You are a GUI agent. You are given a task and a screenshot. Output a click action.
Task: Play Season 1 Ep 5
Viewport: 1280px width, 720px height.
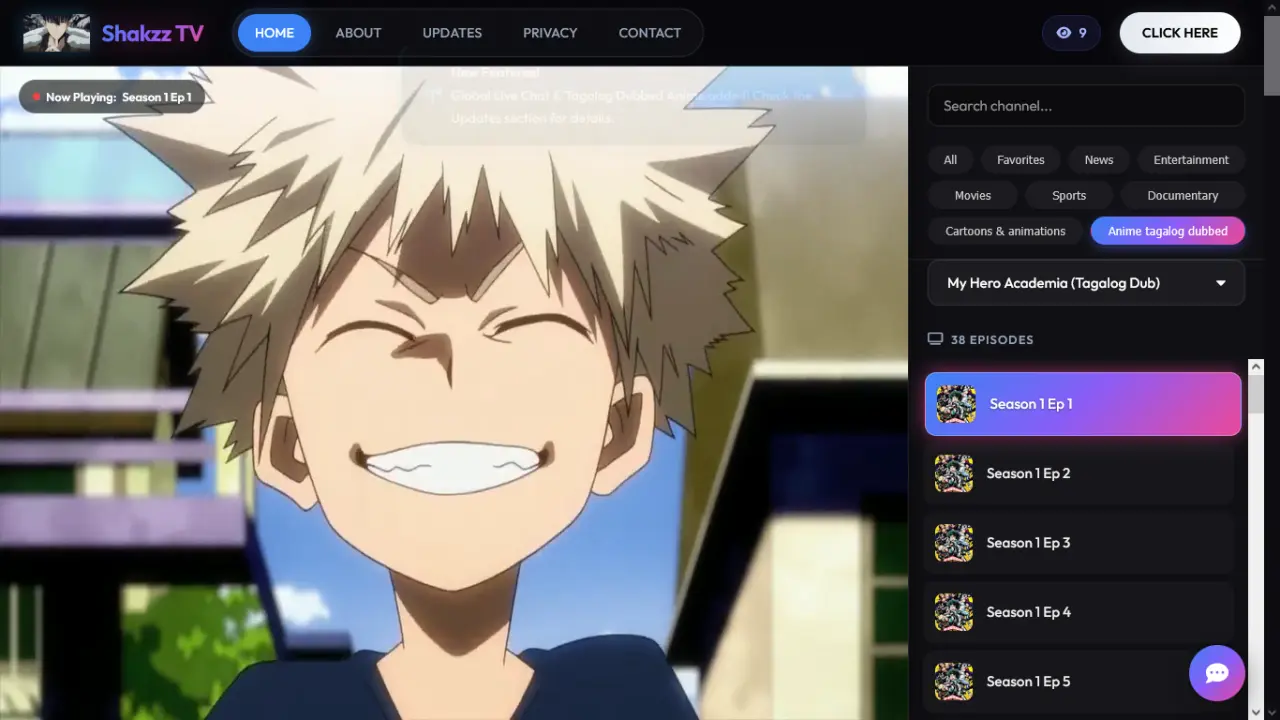coord(1079,682)
